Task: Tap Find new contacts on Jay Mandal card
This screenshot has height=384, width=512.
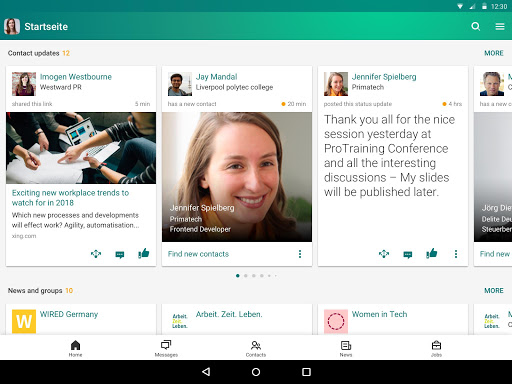Action: (198, 254)
